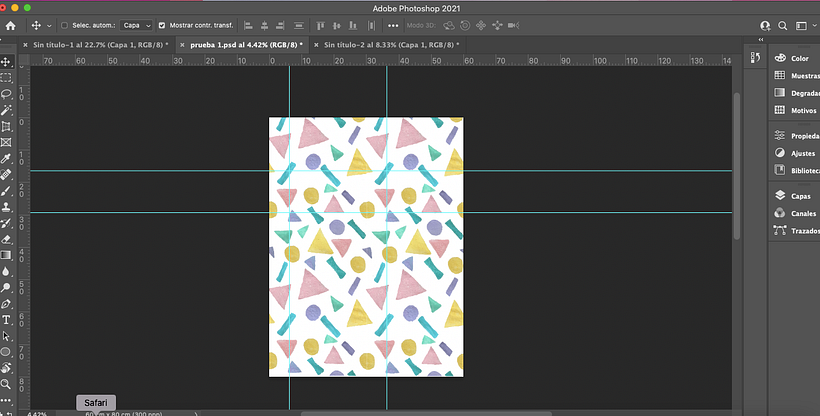Open the Motivos patterns panel
Viewport: 820px width, 416px height.
click(796, 110)
